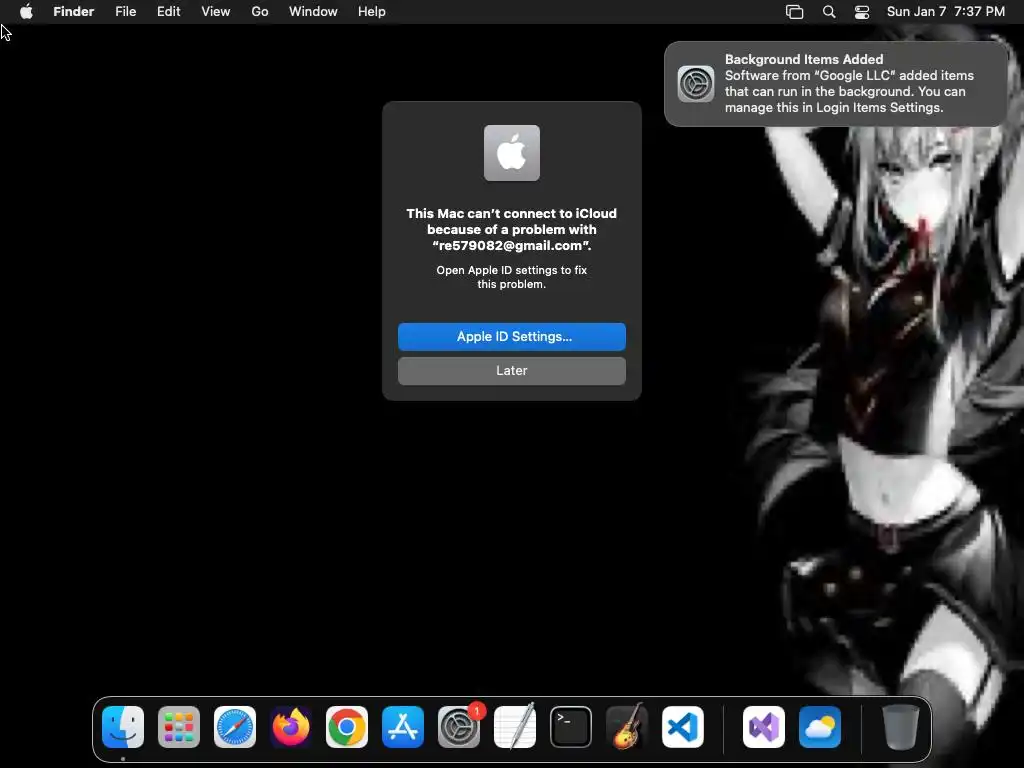
Task: Open TextEdit from the Dock
Action: click(x=515, y=727)
